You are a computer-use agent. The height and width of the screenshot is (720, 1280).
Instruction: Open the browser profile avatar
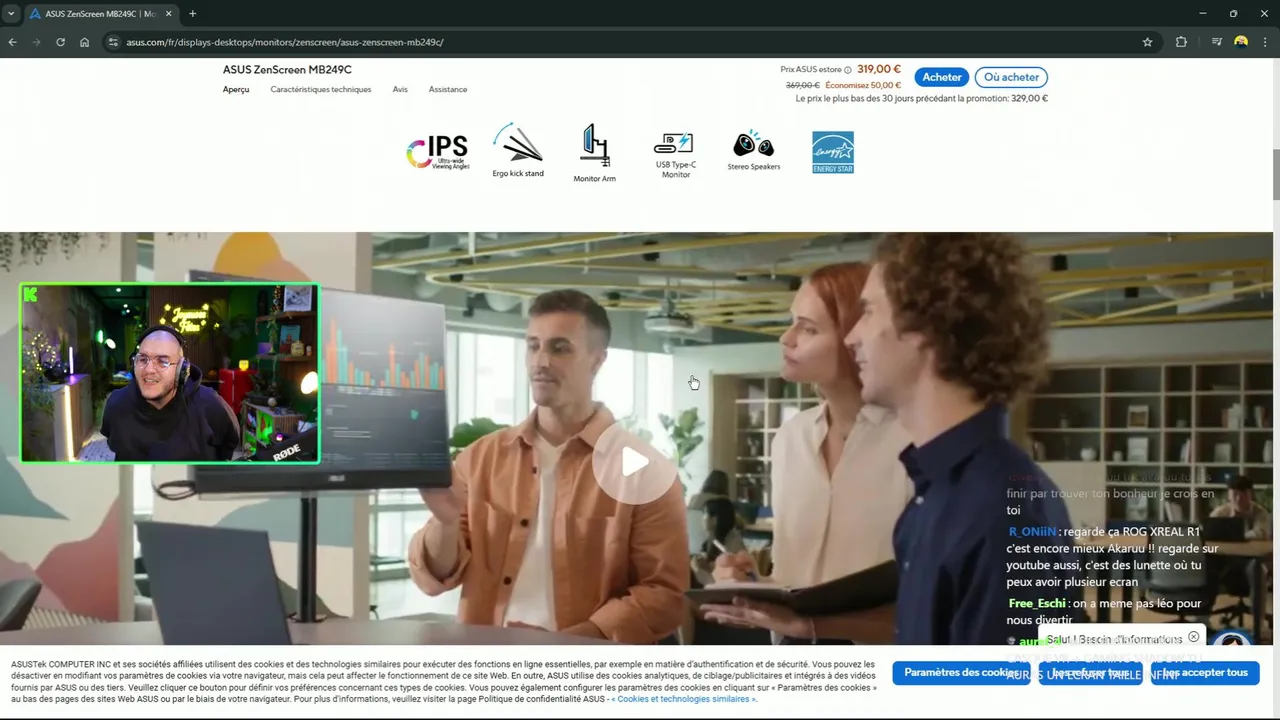[x=1241, y=42]
